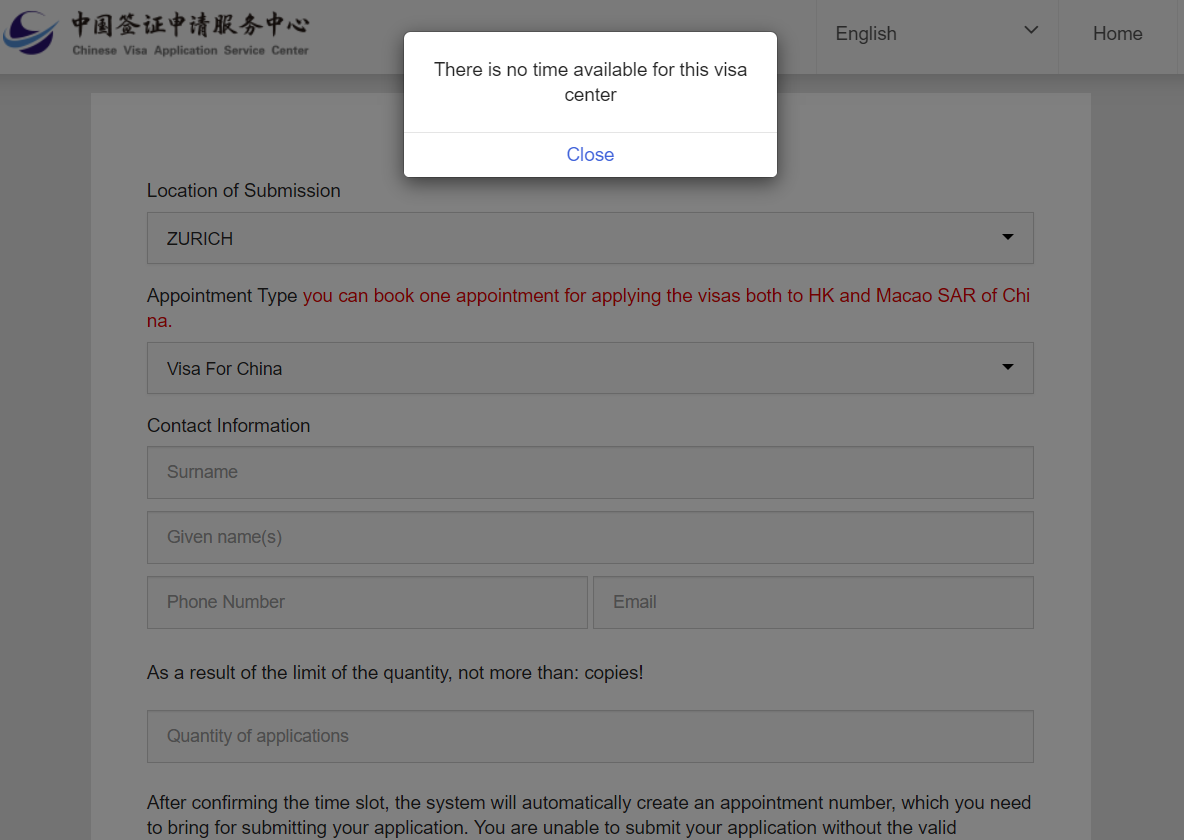
Task: Click the arrow icon in ZURICH field
Action: [1007, 238]
